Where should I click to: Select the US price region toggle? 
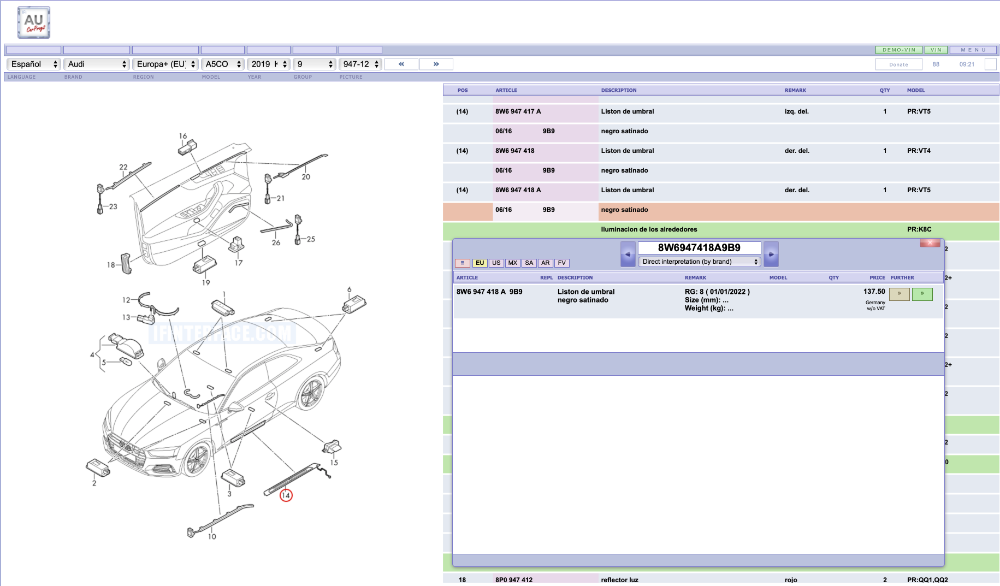pyautogui.click(x=496, y=263)
